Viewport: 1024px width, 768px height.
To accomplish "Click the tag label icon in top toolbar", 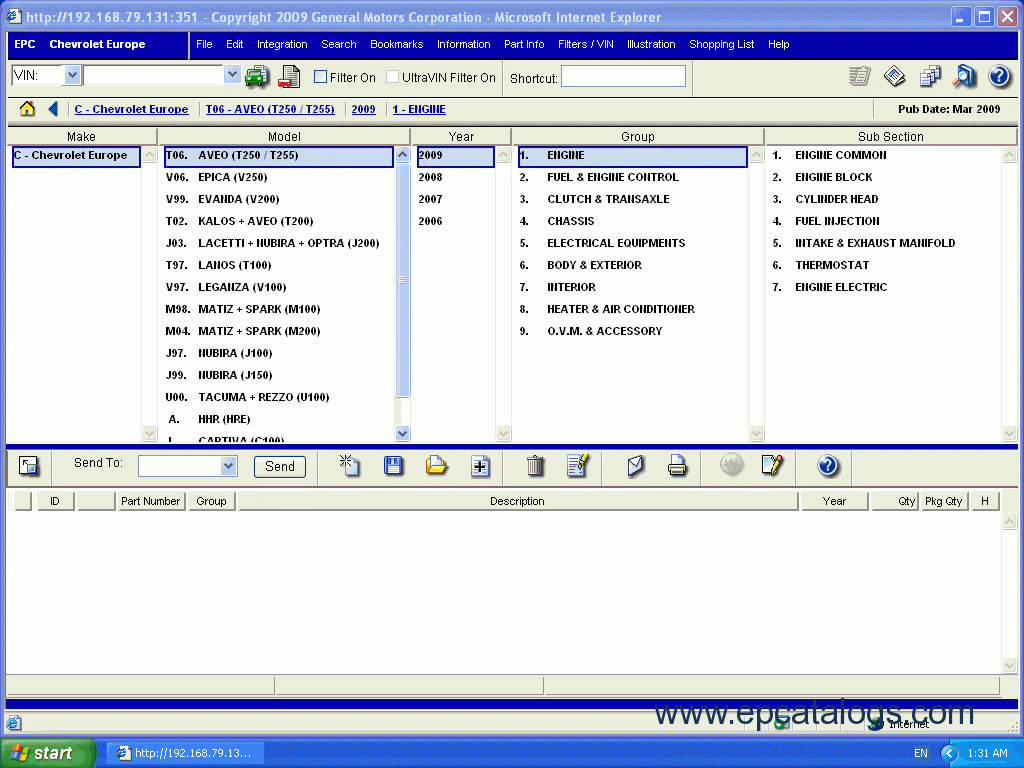I will (x=895, y=76).
